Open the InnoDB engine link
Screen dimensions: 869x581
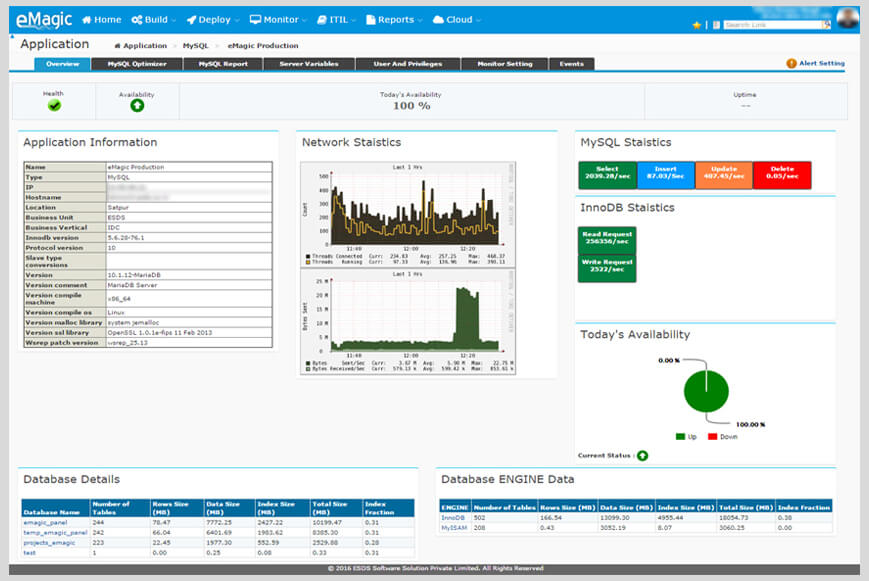(x=453, y=518)
